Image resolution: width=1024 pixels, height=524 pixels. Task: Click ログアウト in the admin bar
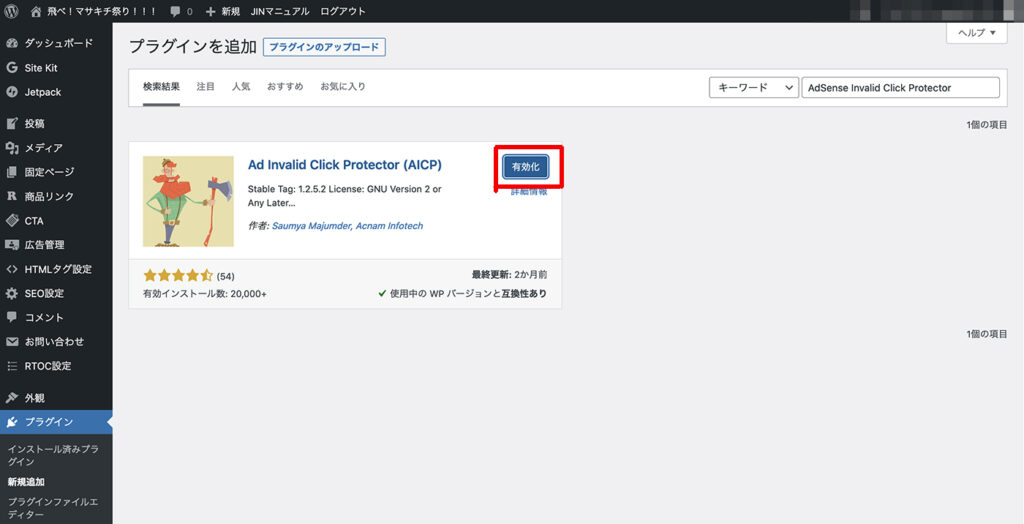coord(343,12)
